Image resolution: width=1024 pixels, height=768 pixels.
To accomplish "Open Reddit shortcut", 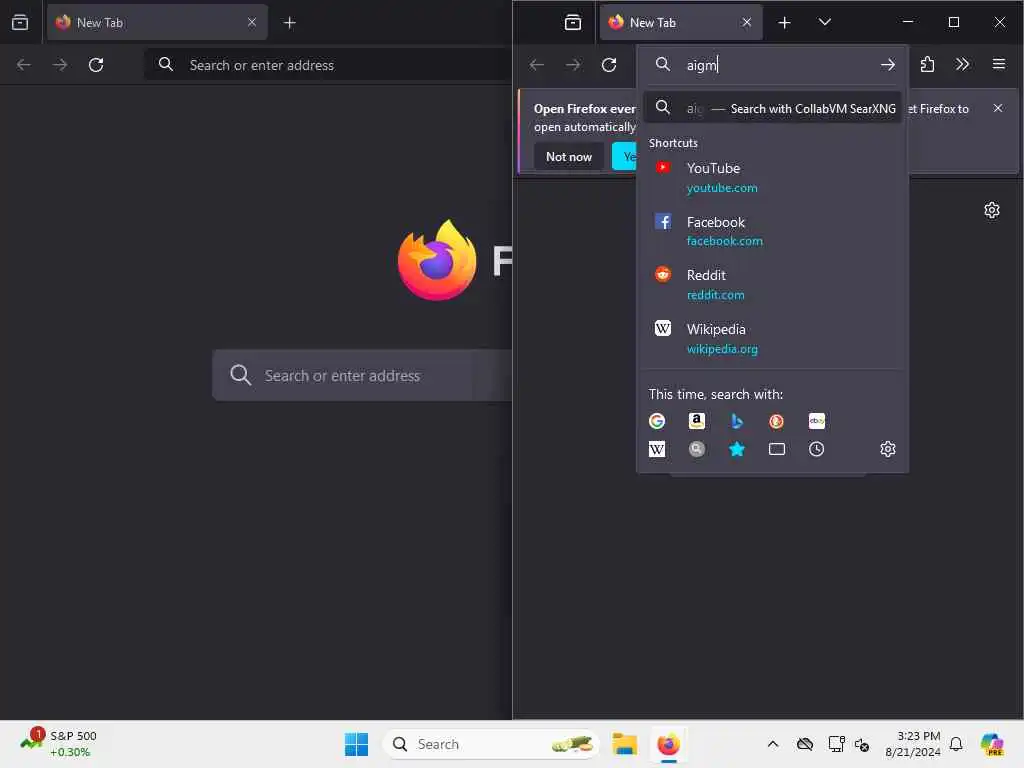I will [773, 285].
